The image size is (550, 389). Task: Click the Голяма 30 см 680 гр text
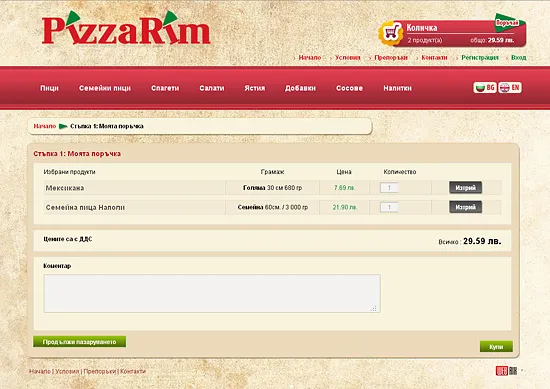273,188
